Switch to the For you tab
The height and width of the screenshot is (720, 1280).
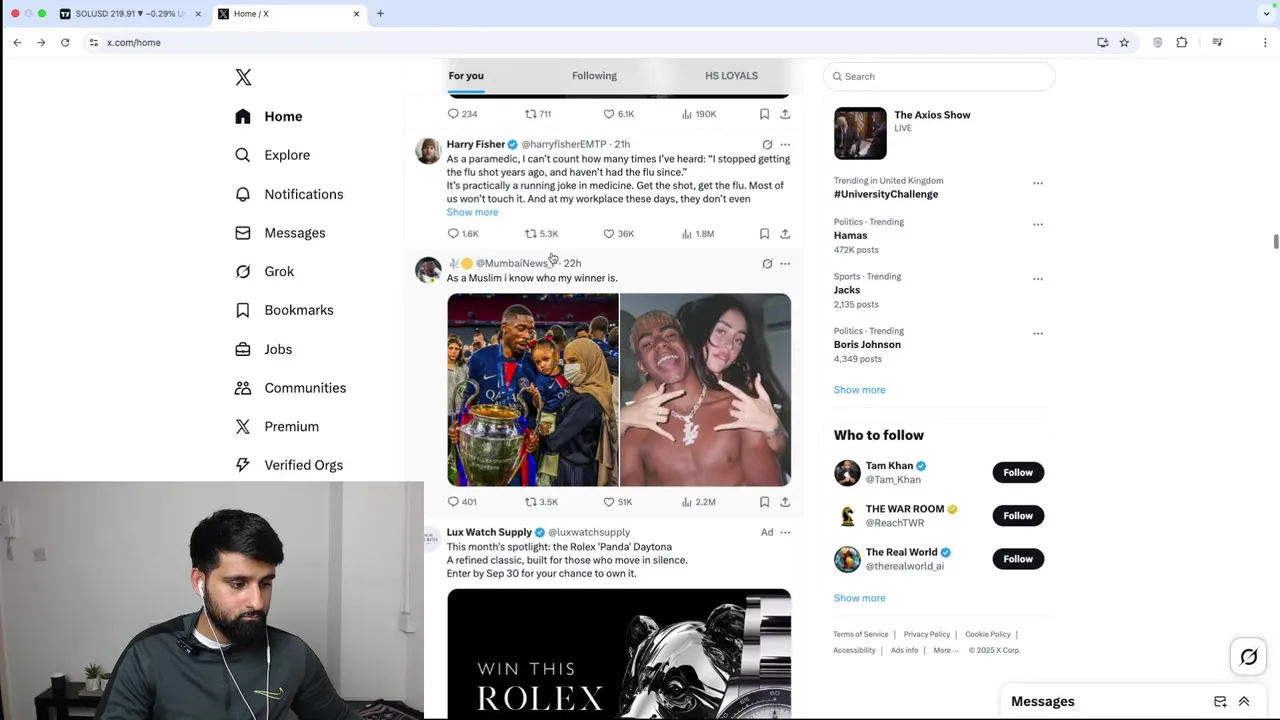(466, 76)
